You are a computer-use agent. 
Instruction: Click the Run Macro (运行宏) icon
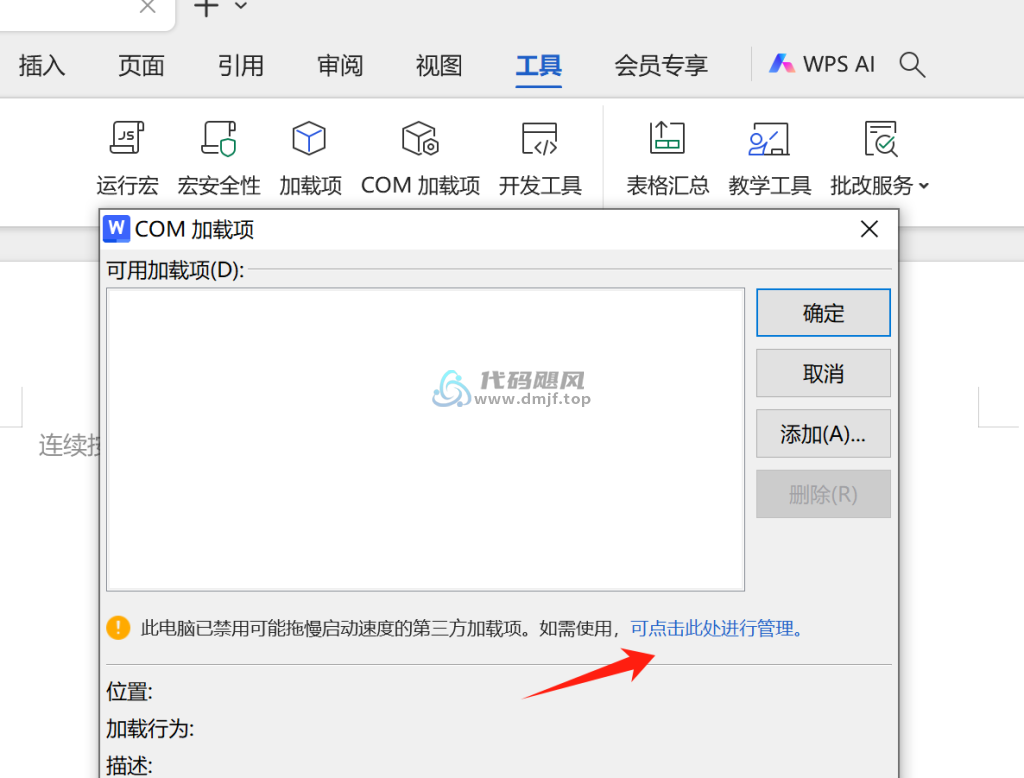(127, 138)
